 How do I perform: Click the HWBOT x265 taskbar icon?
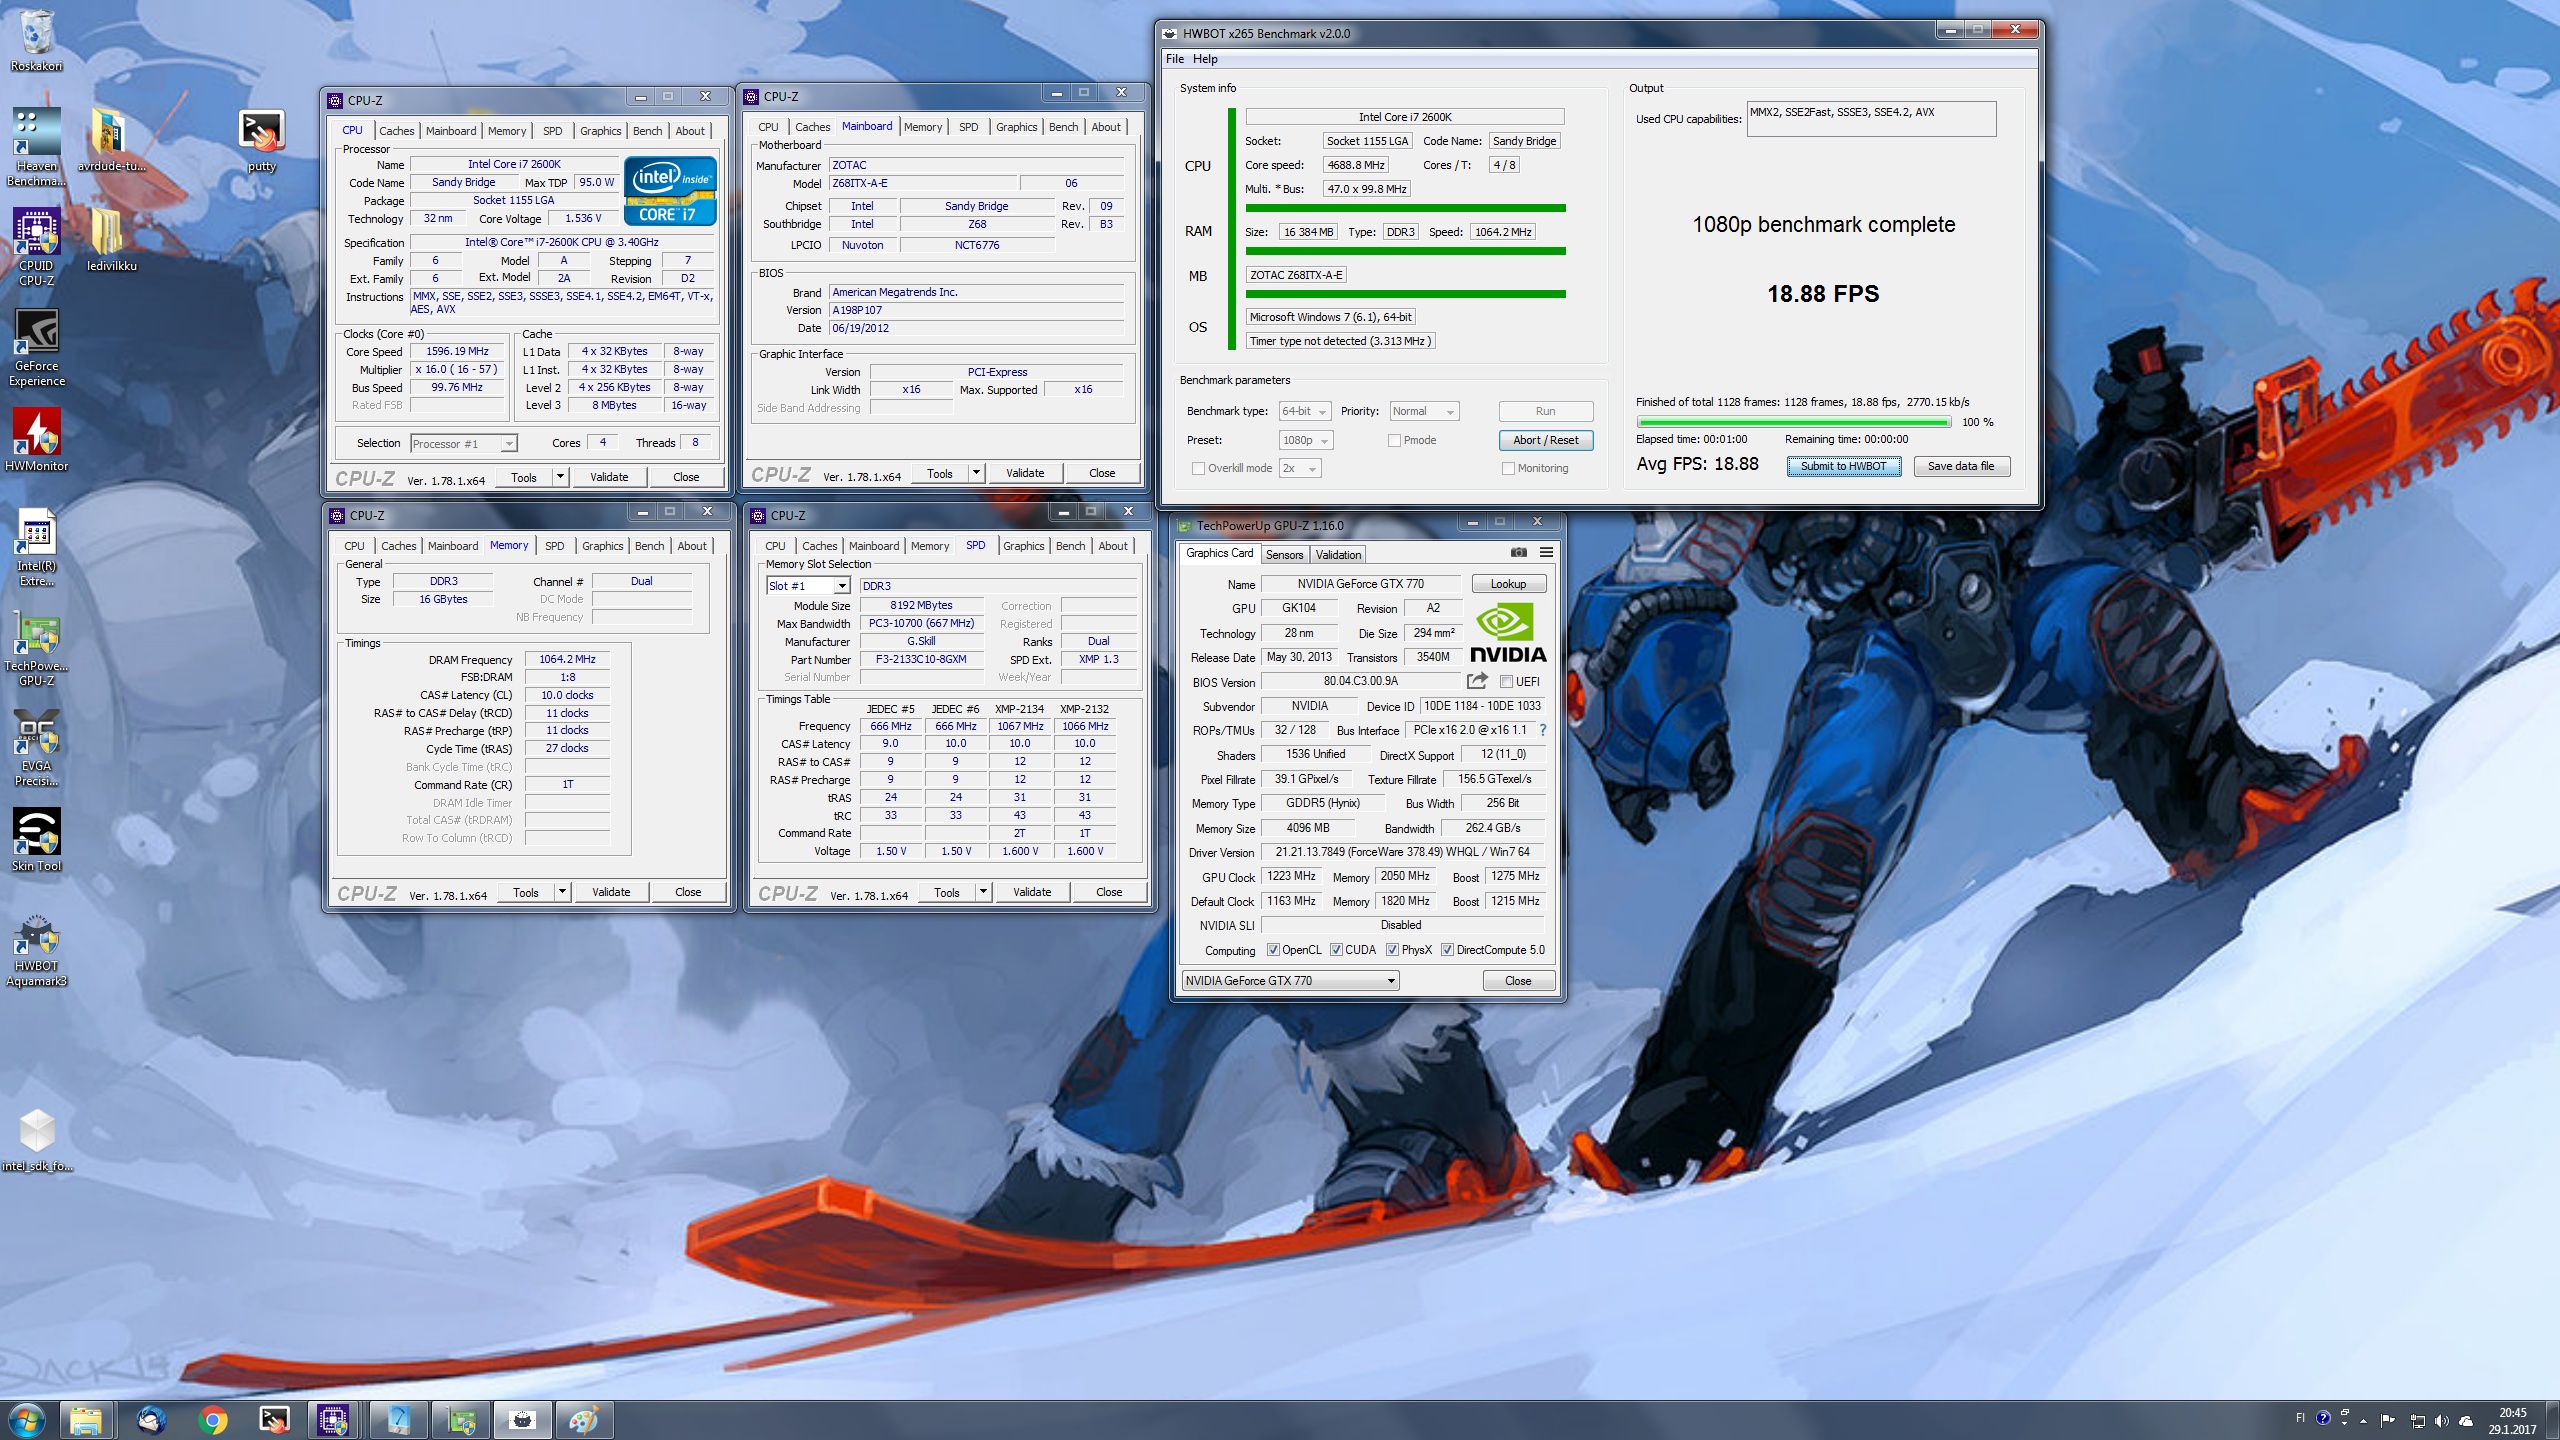522,1420
